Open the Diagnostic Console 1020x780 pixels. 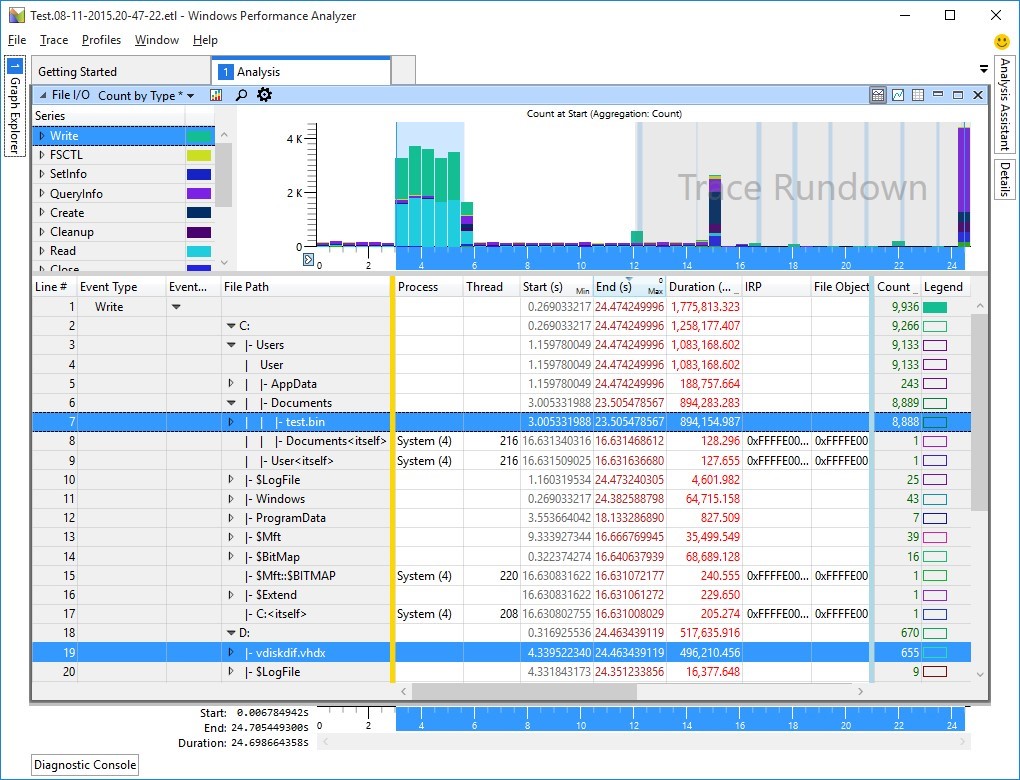[85, 765]
